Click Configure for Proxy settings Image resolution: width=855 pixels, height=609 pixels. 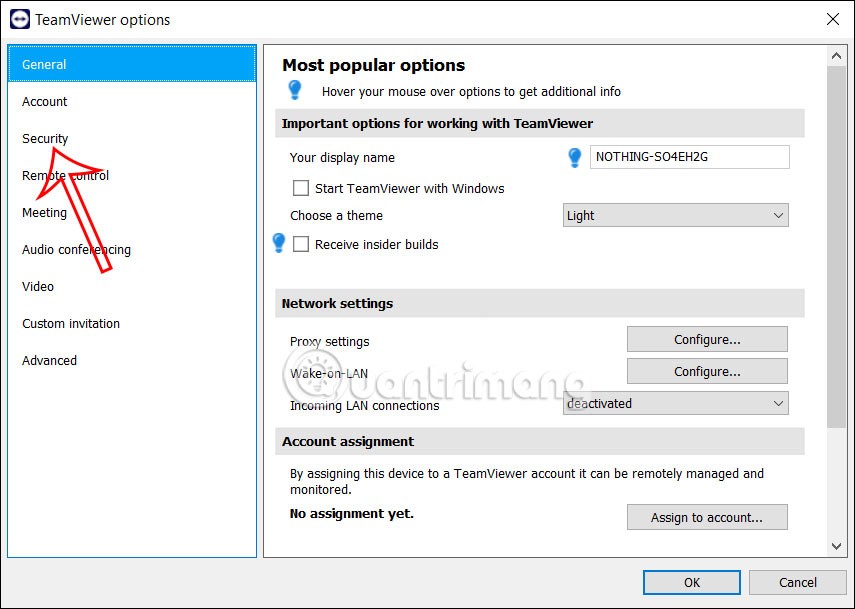707,339
